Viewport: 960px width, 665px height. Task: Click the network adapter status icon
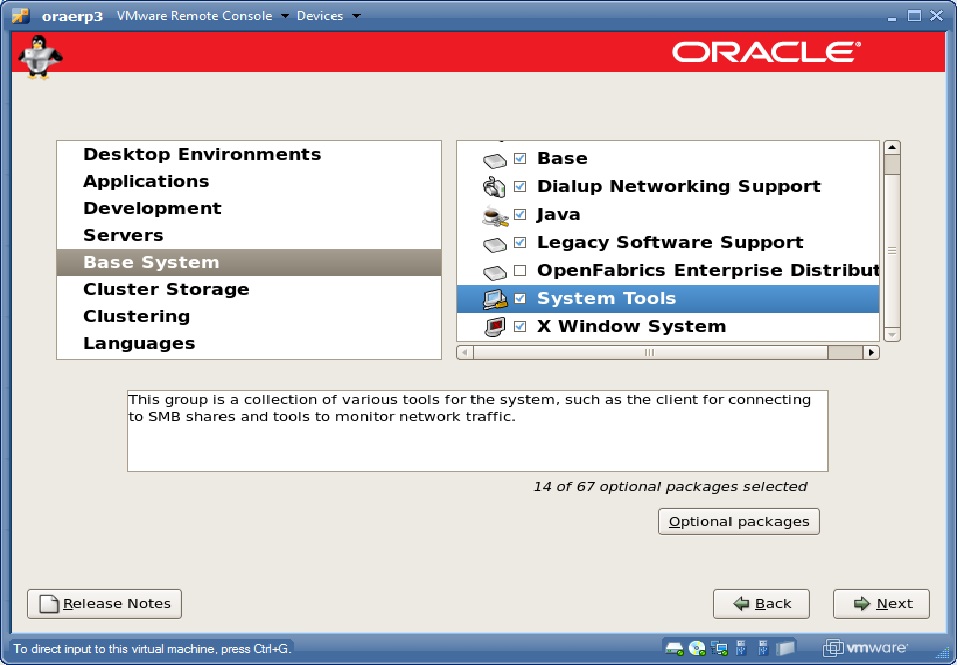(718, 647)
